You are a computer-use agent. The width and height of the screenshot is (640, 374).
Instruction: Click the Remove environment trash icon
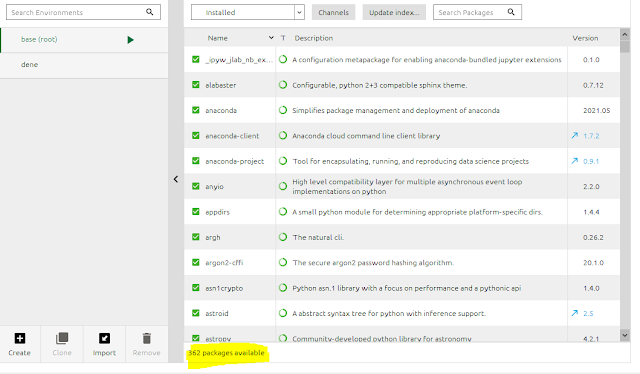tap(147, 338)
